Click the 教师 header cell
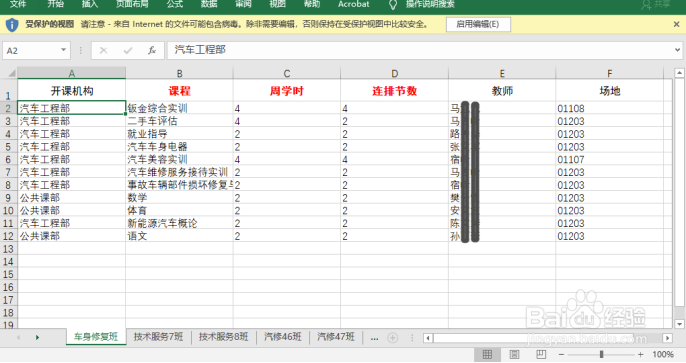Image resolution: width=686 pixels, height=363 pixels. point(502,91)
